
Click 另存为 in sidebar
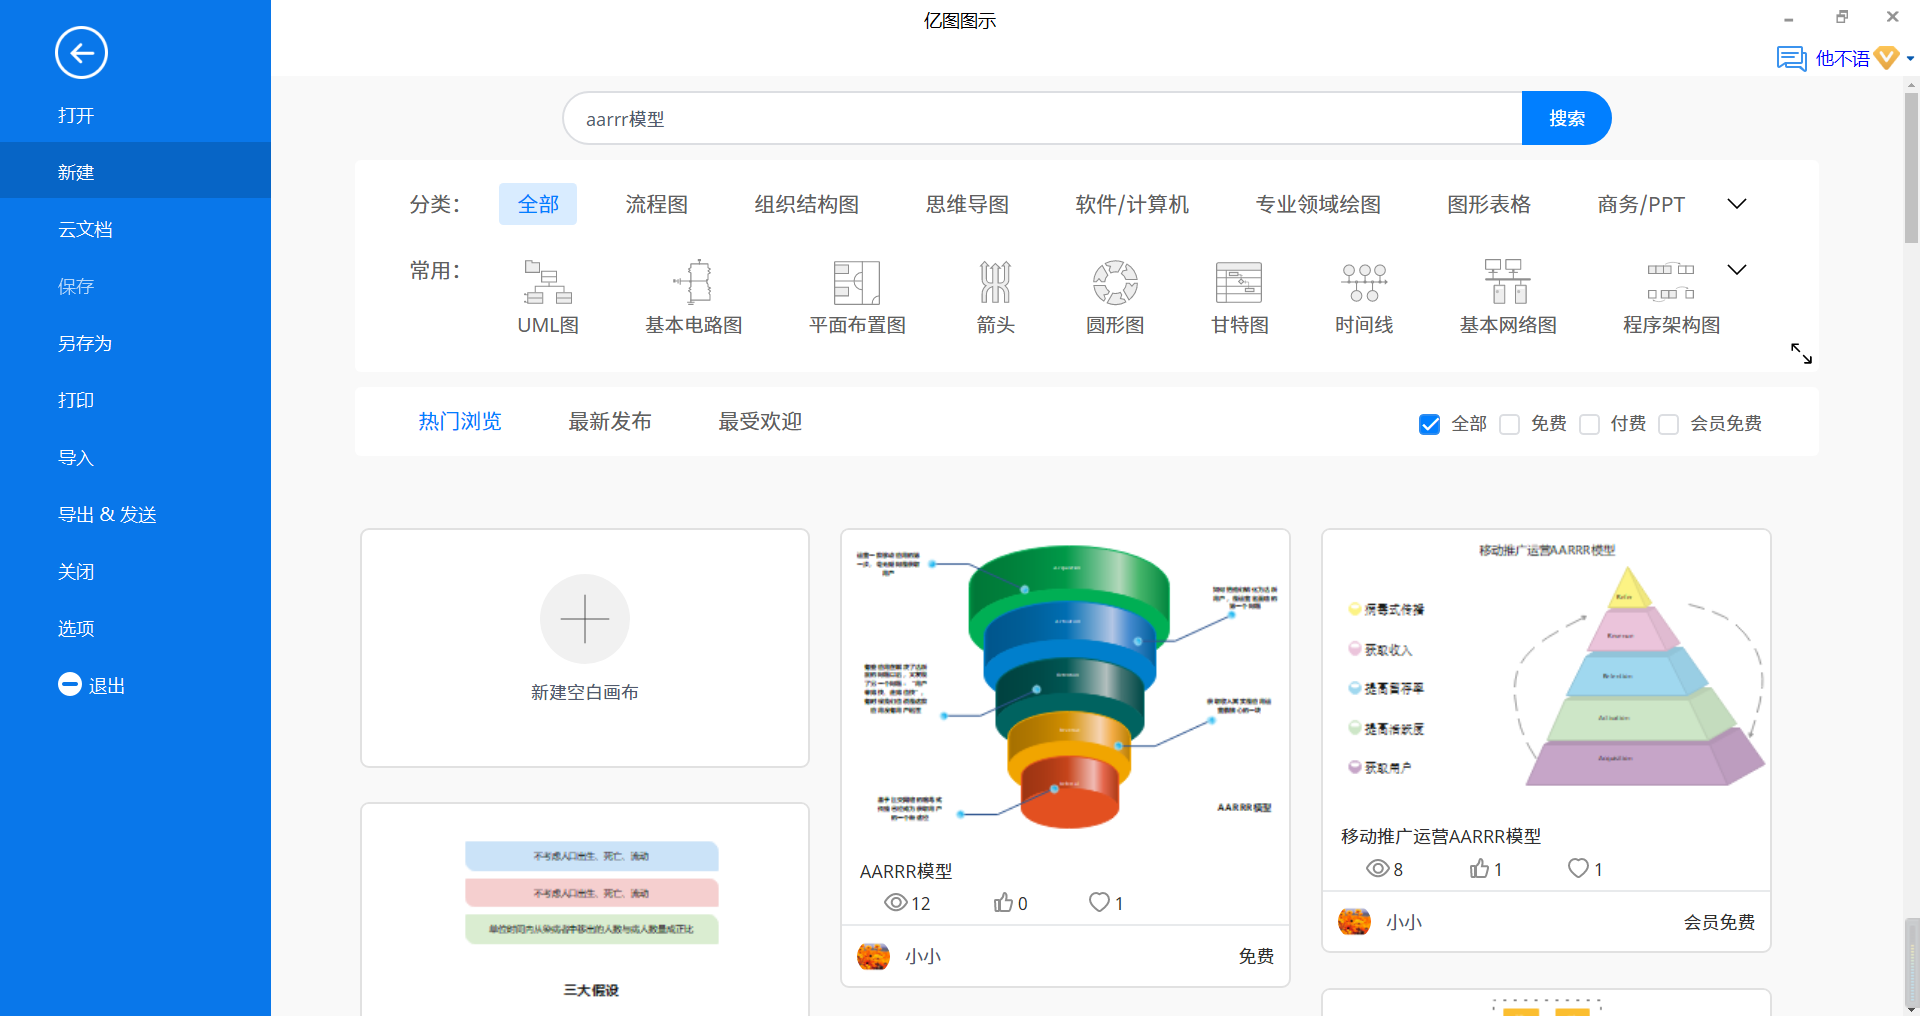pyautogui.click(x=135, y=343)
